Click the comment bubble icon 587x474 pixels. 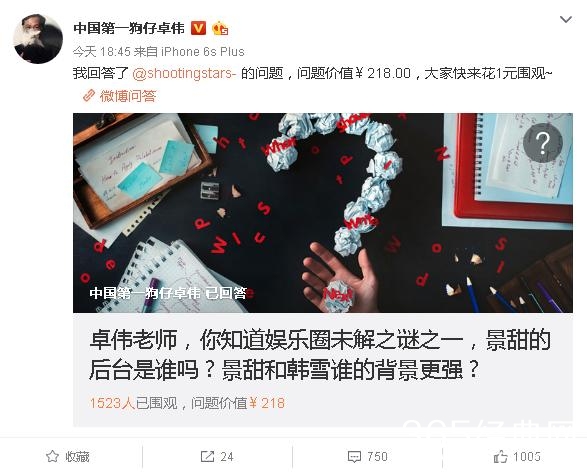tap(354, 457)
